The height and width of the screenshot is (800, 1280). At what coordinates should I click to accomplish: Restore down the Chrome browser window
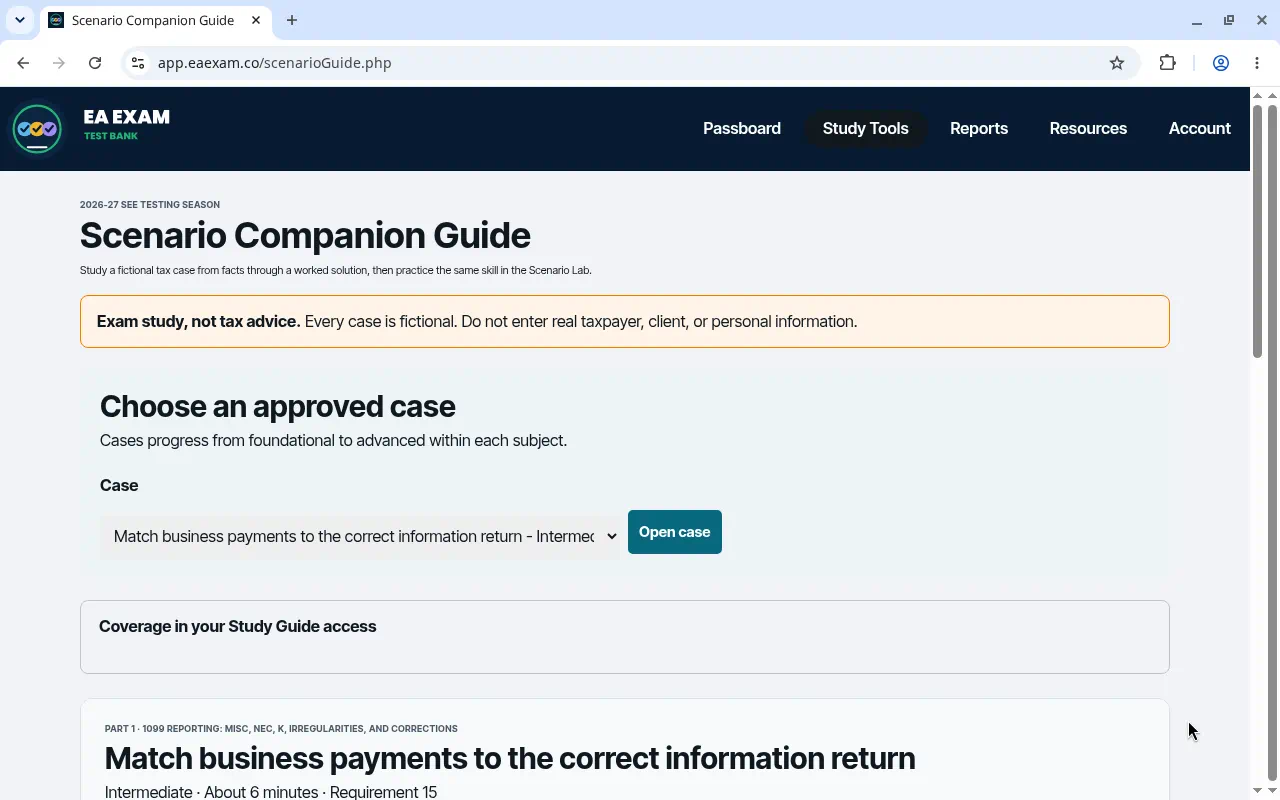click(x=1229, y=20)
